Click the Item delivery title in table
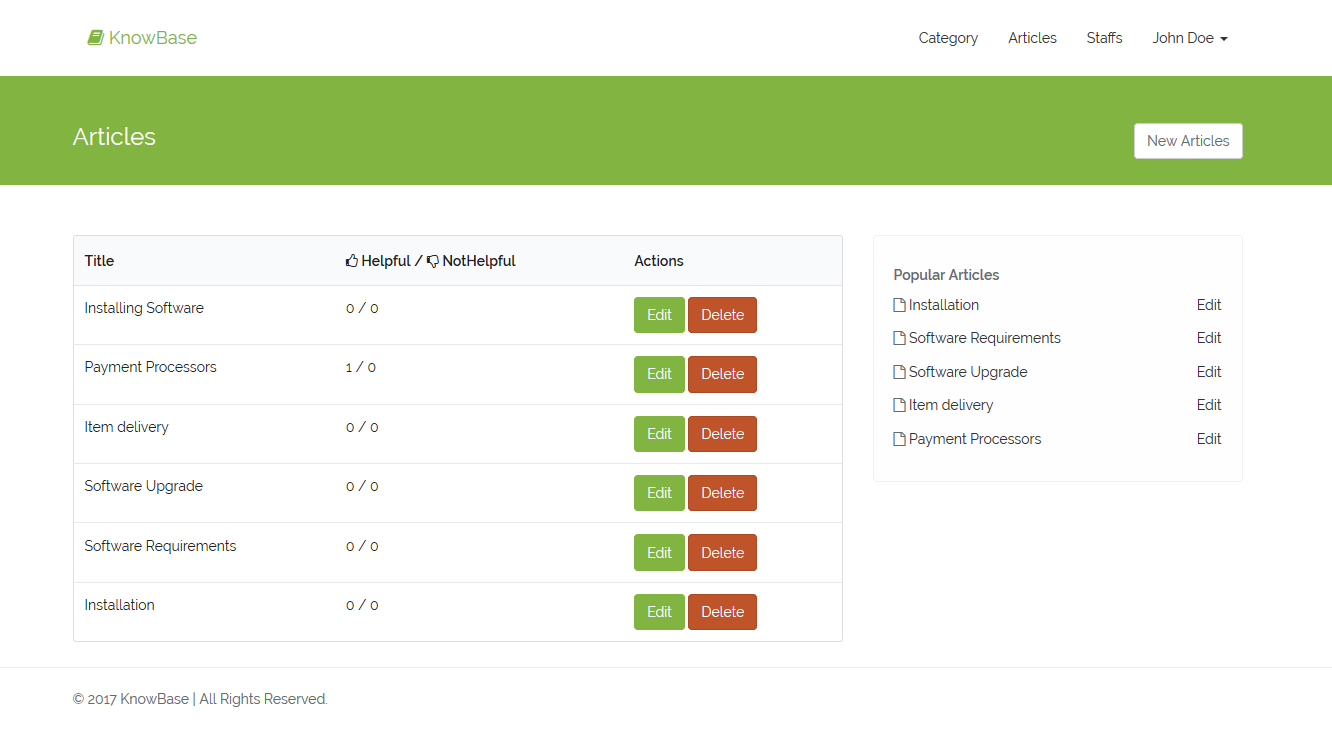 pyautogui.click(x=126, y=427)
